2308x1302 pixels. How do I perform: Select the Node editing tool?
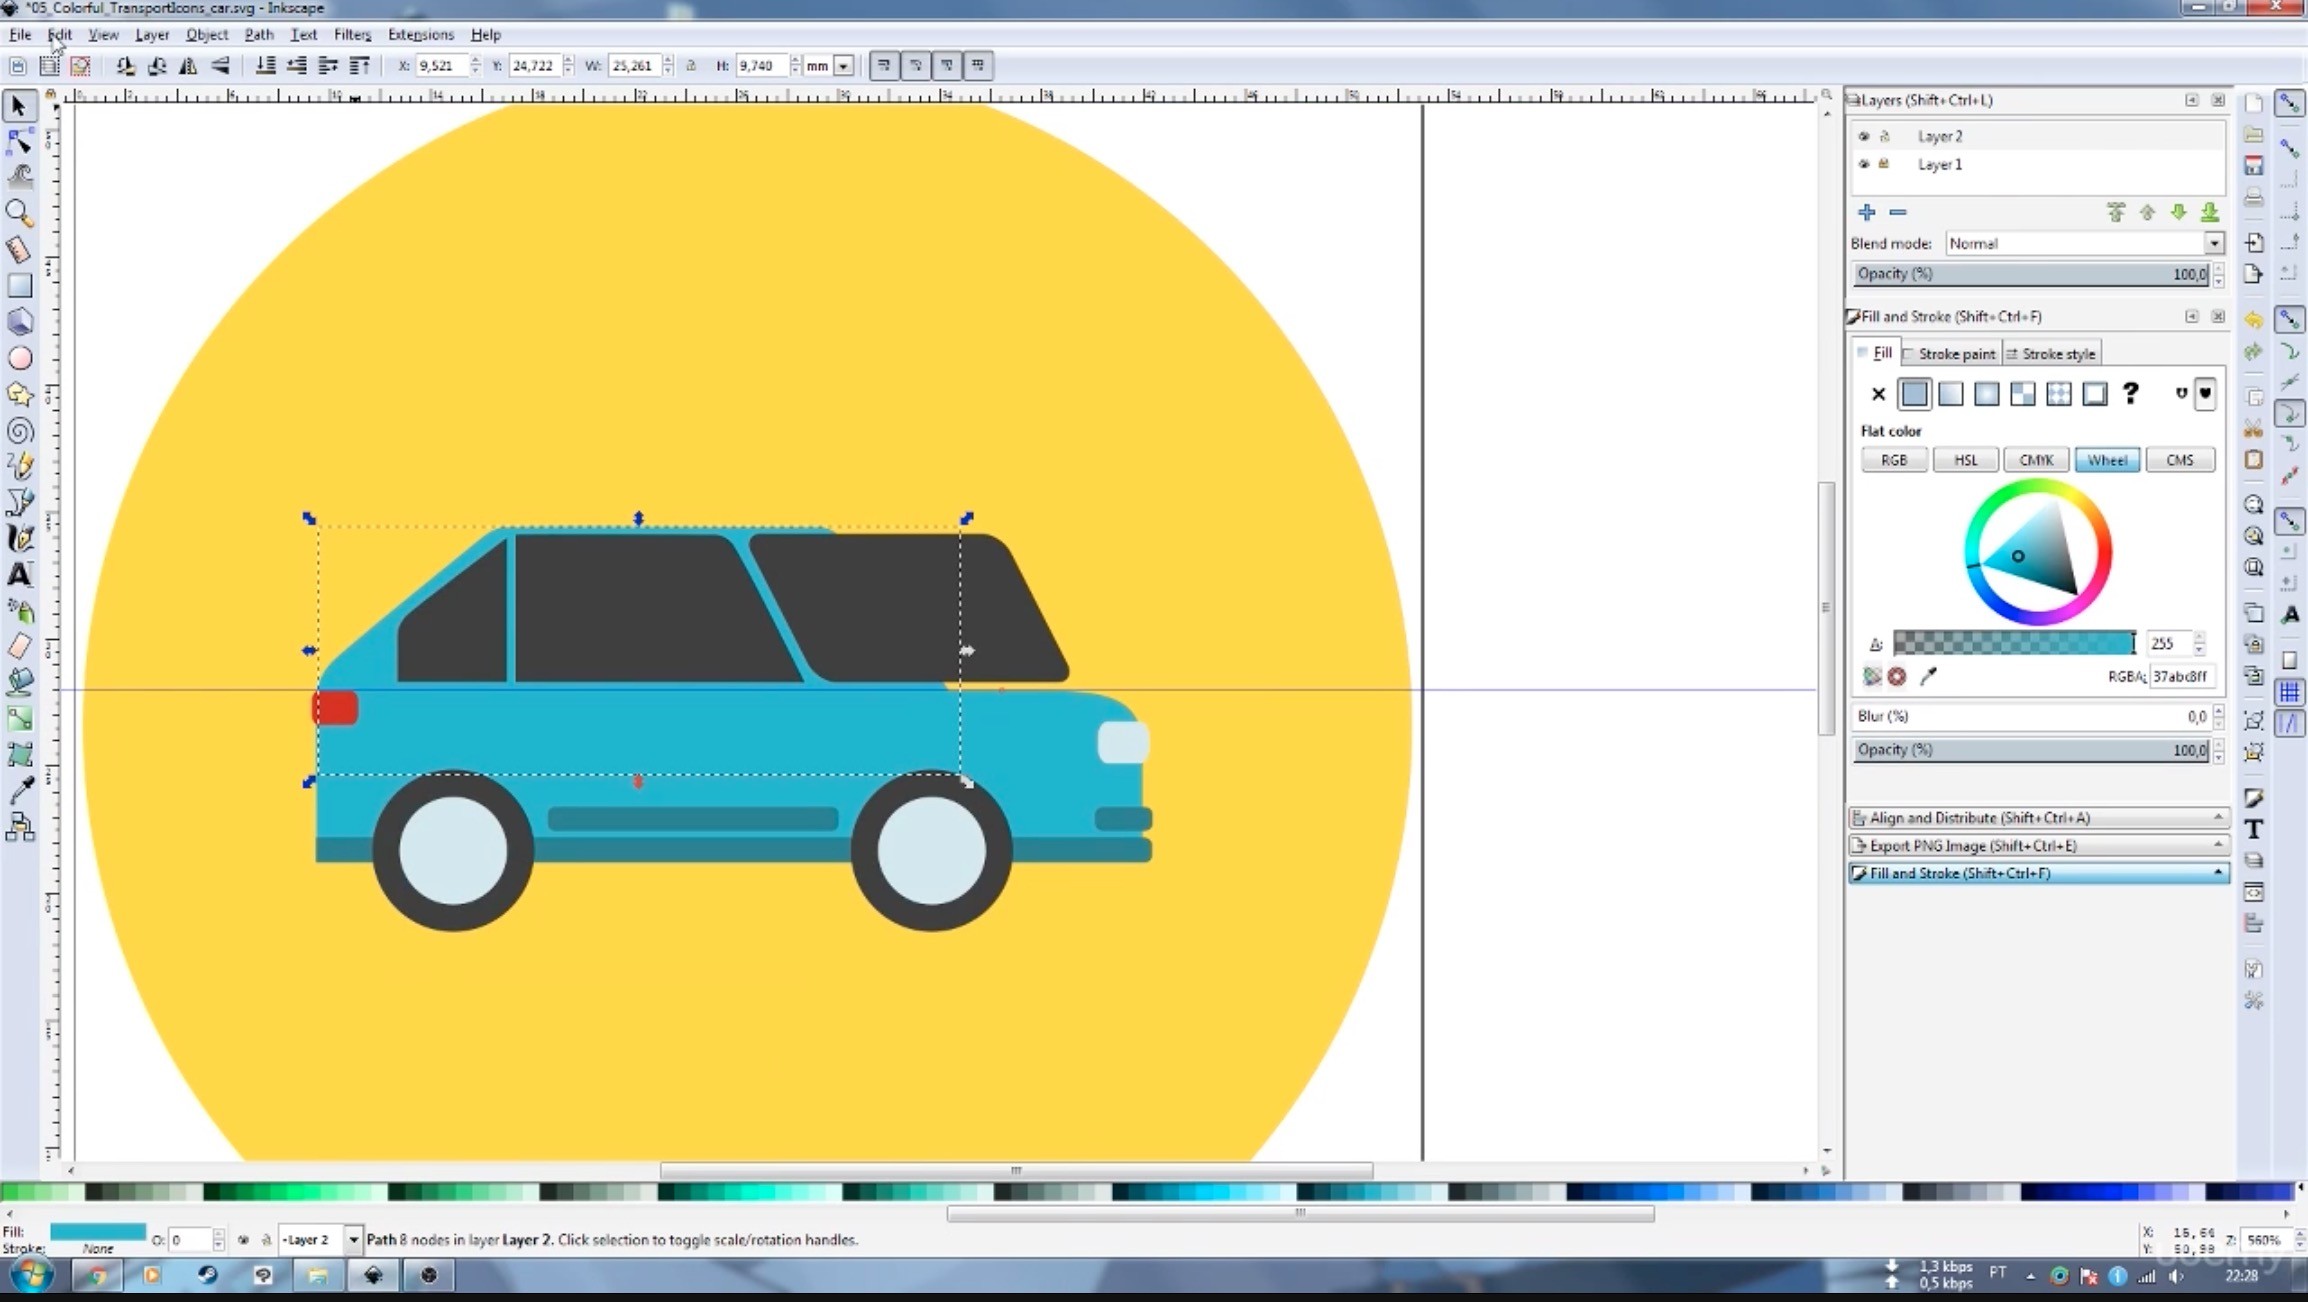click(19, 142)
